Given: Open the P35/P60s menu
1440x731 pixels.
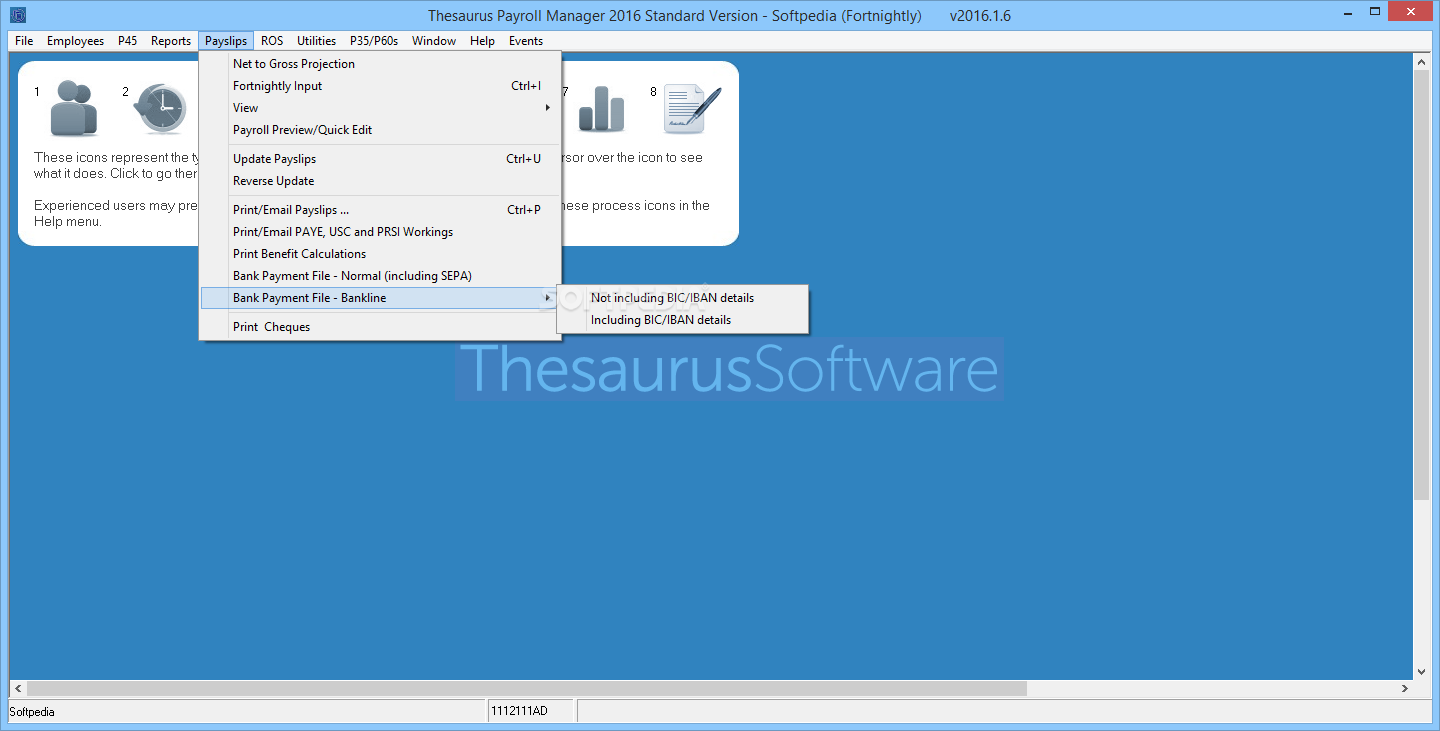Looking at the screenshot, I should click(374, 41).
